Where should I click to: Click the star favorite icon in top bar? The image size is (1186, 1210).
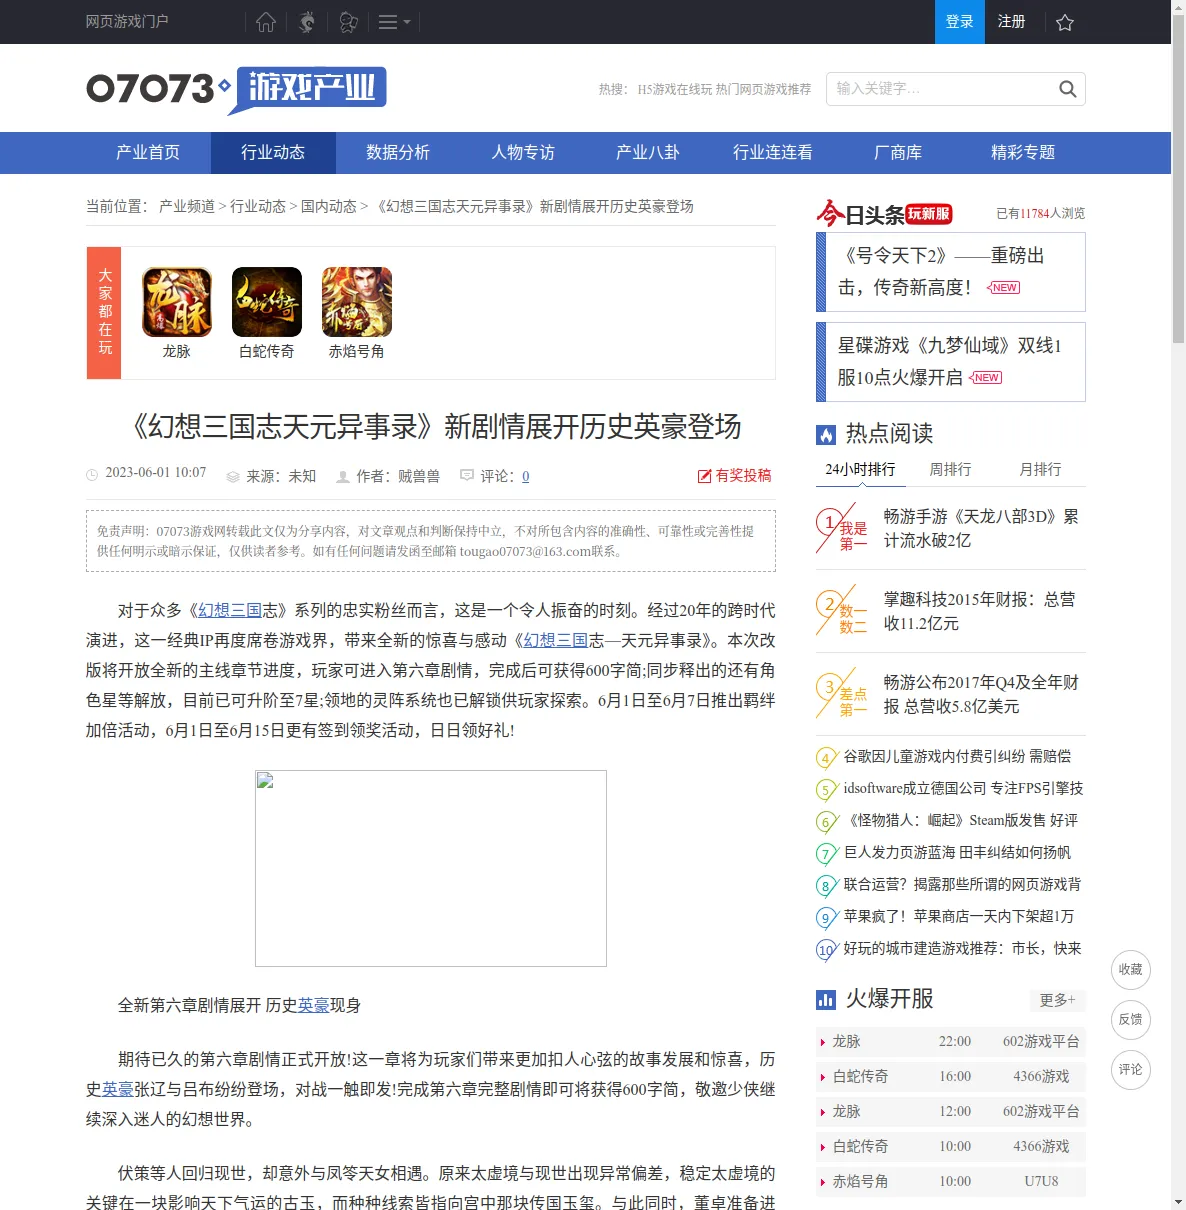point(1065,22)
